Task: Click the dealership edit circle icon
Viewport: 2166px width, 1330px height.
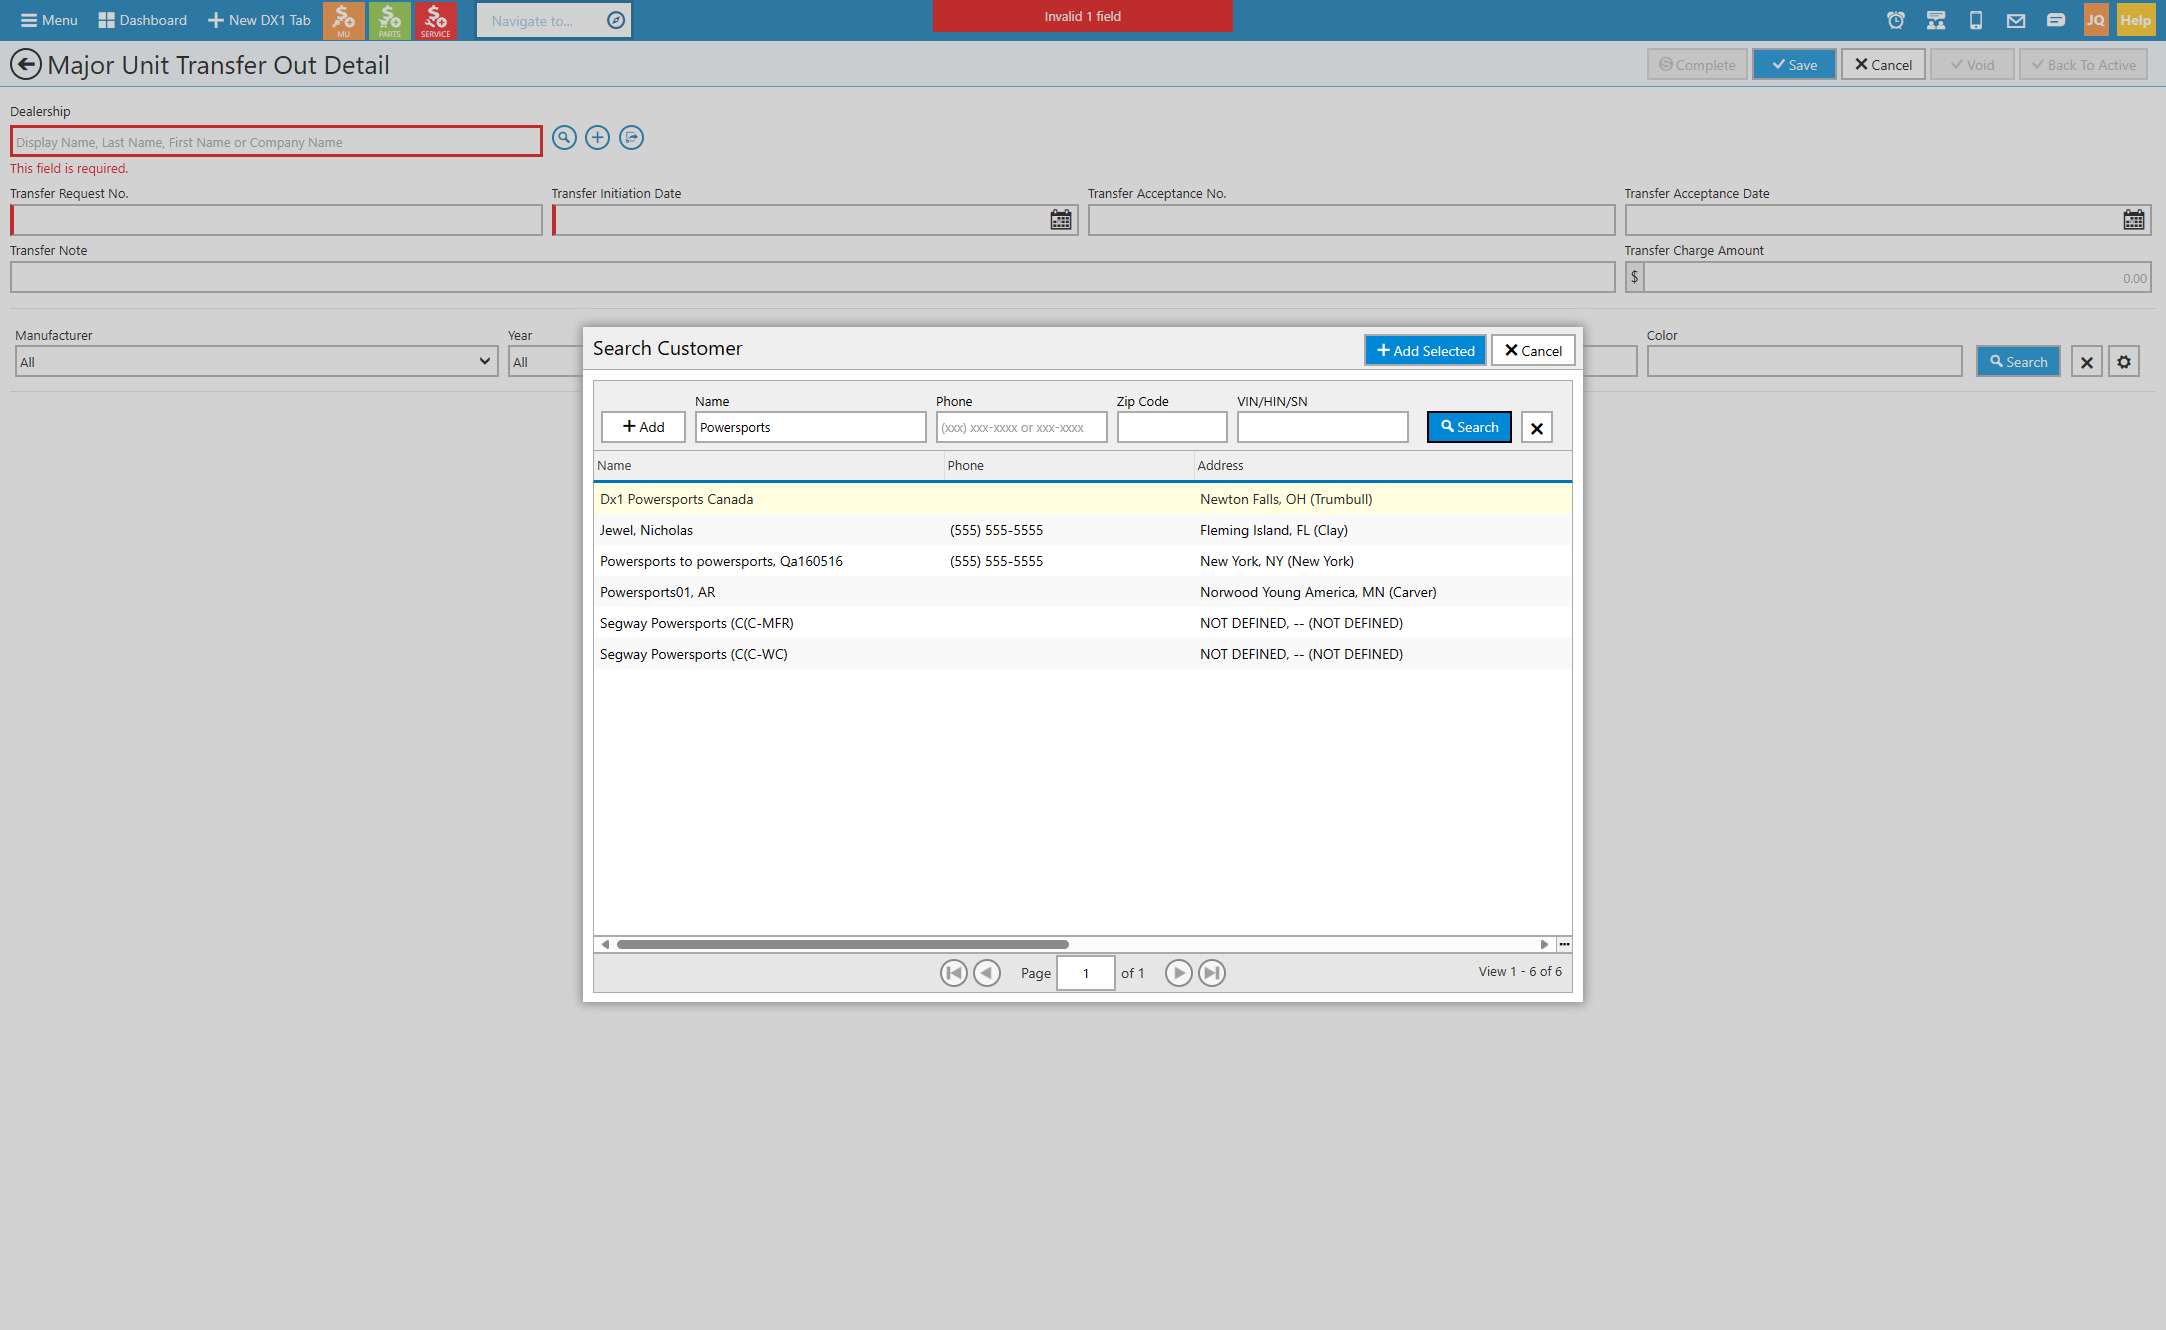Action: pyautogui.click(x=631, y=138)
